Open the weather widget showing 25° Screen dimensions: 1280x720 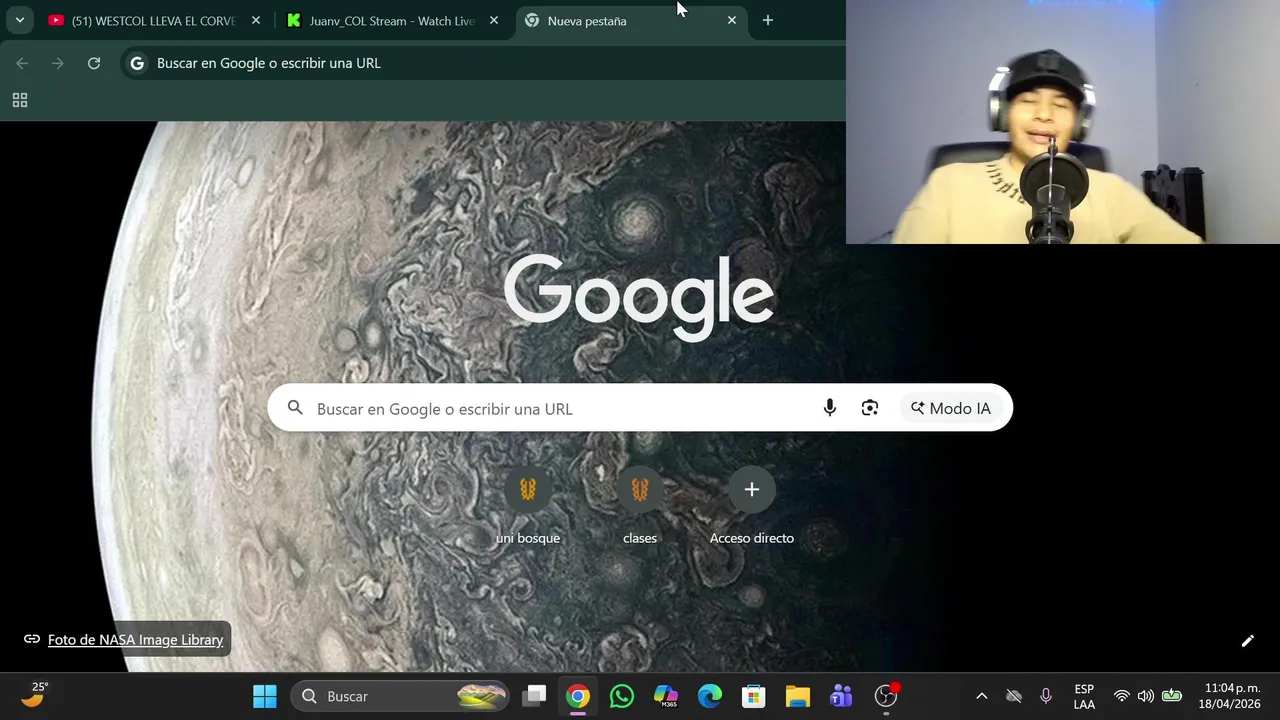[x=35, y=695]
